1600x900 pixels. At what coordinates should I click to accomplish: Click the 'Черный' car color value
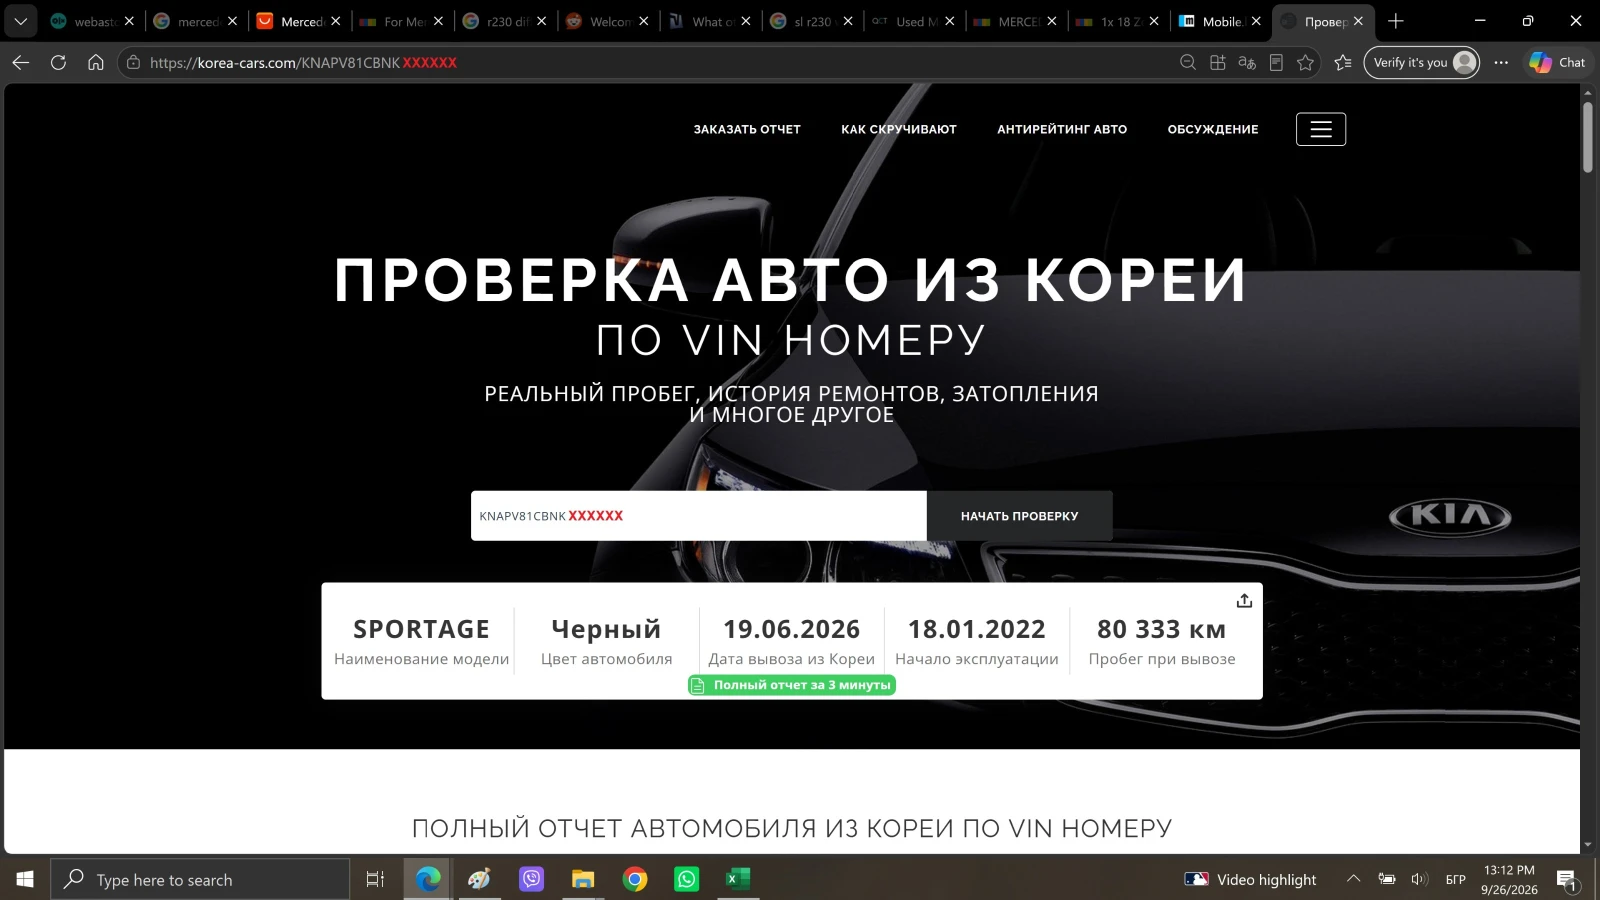(x=606, y=629)
